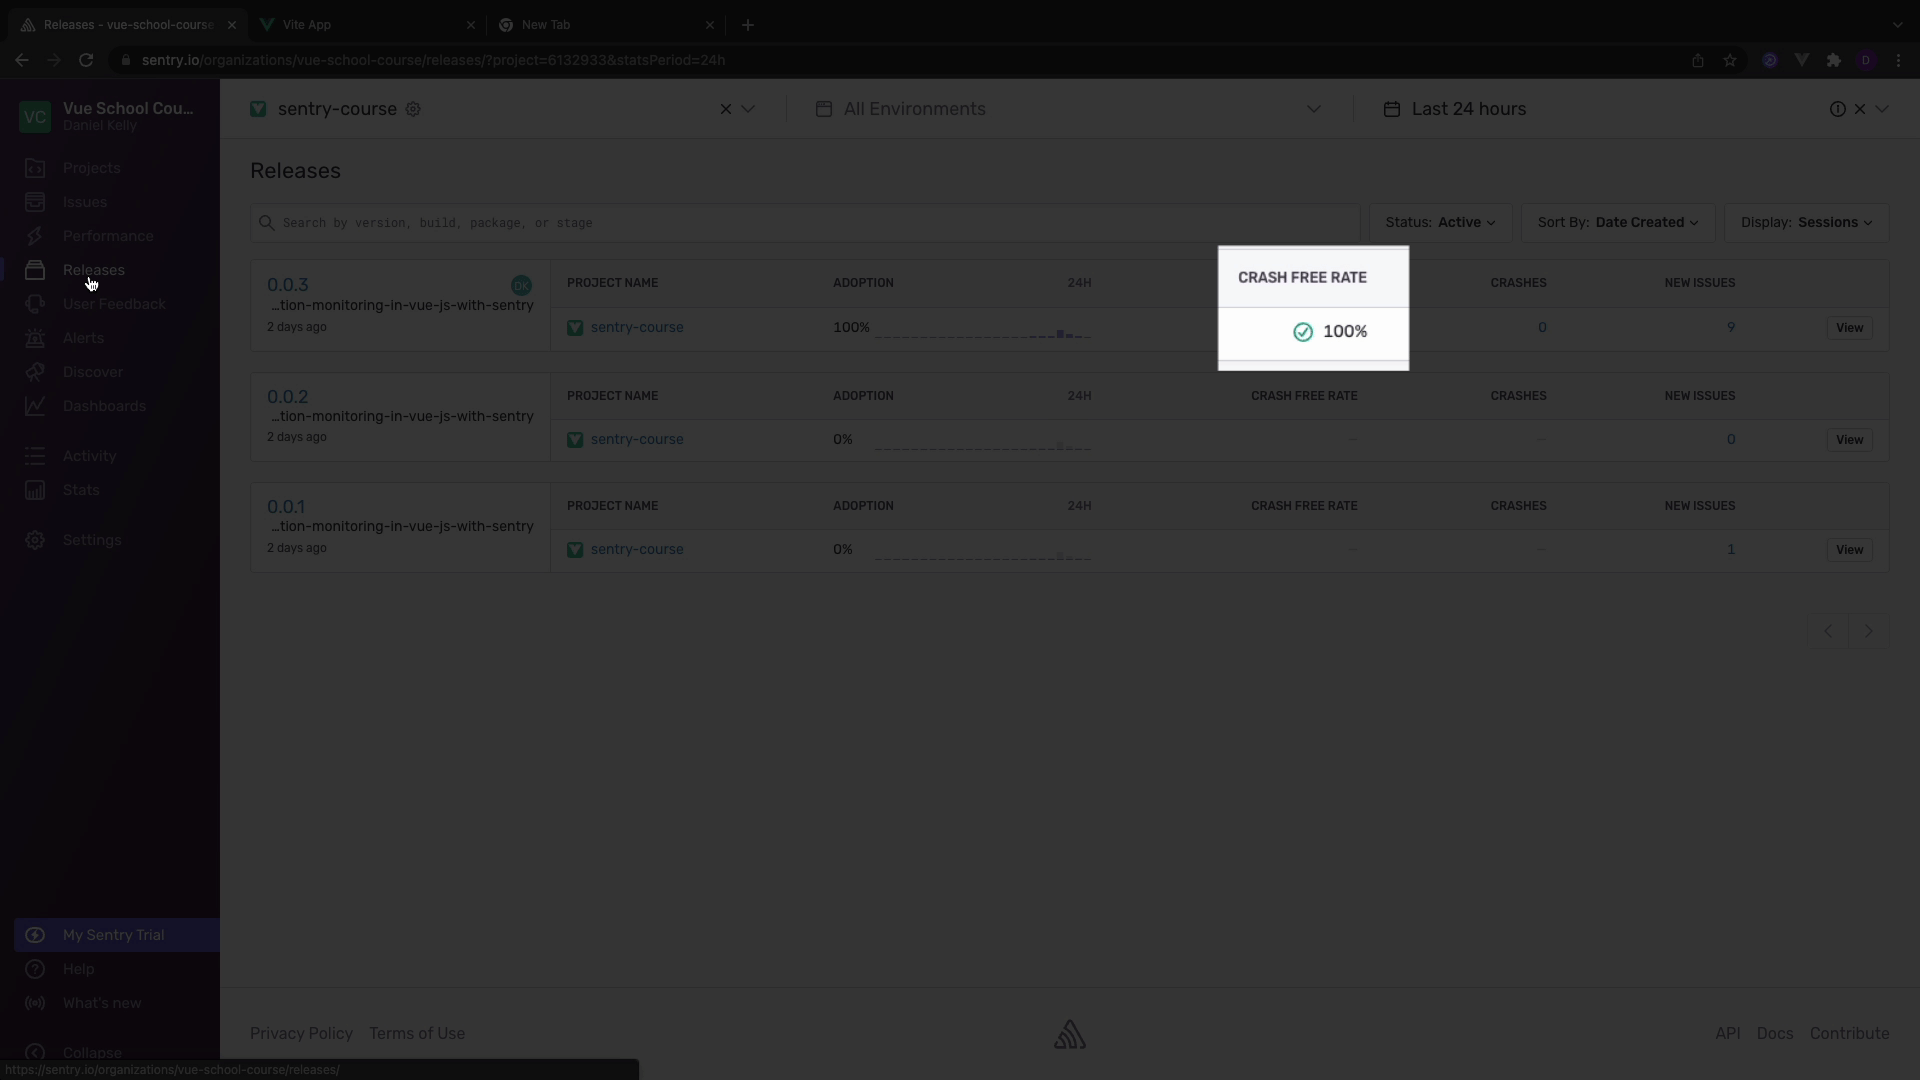The image size is (1920, 1080).
Task: Open the Contribute footer link
Action: point(1849,1034)
